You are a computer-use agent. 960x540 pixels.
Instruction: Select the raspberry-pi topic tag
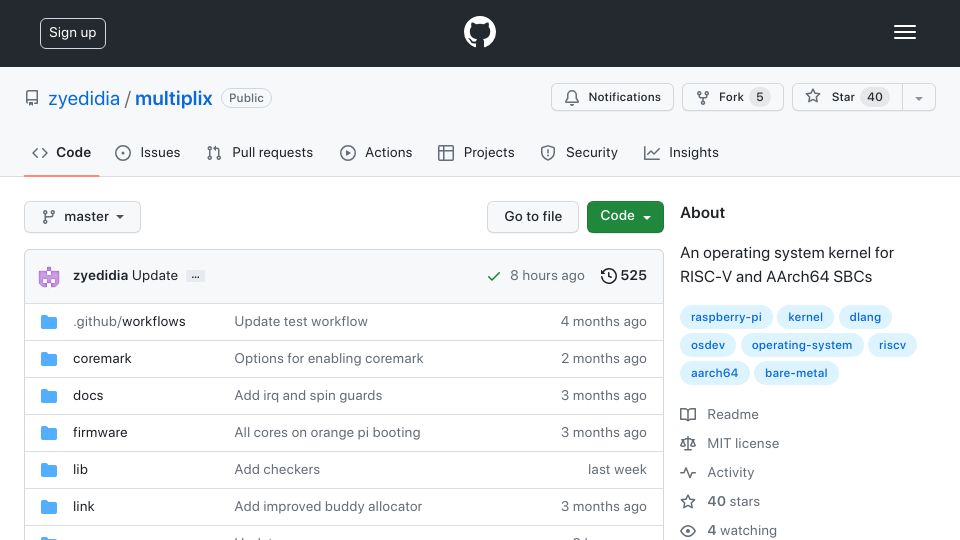(x=726, y=317)
